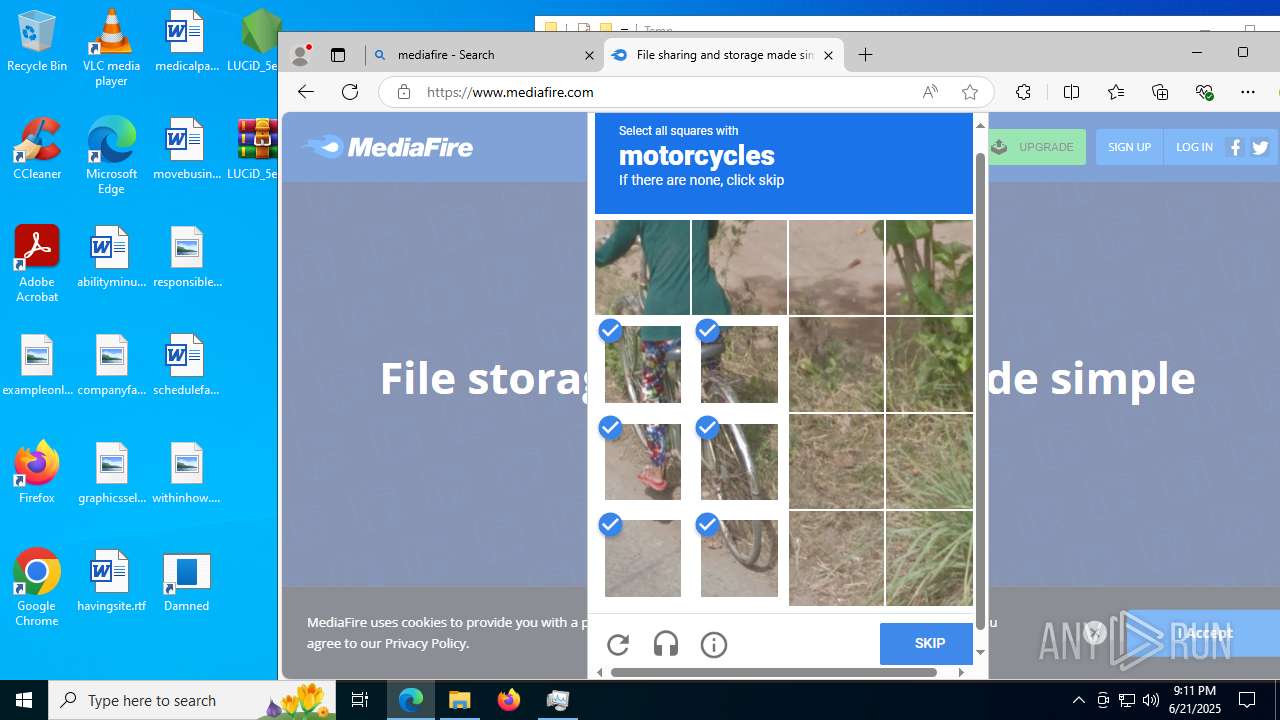
Task: Open Edge Settings and more menu
Action: click(x=1248, y=92)
